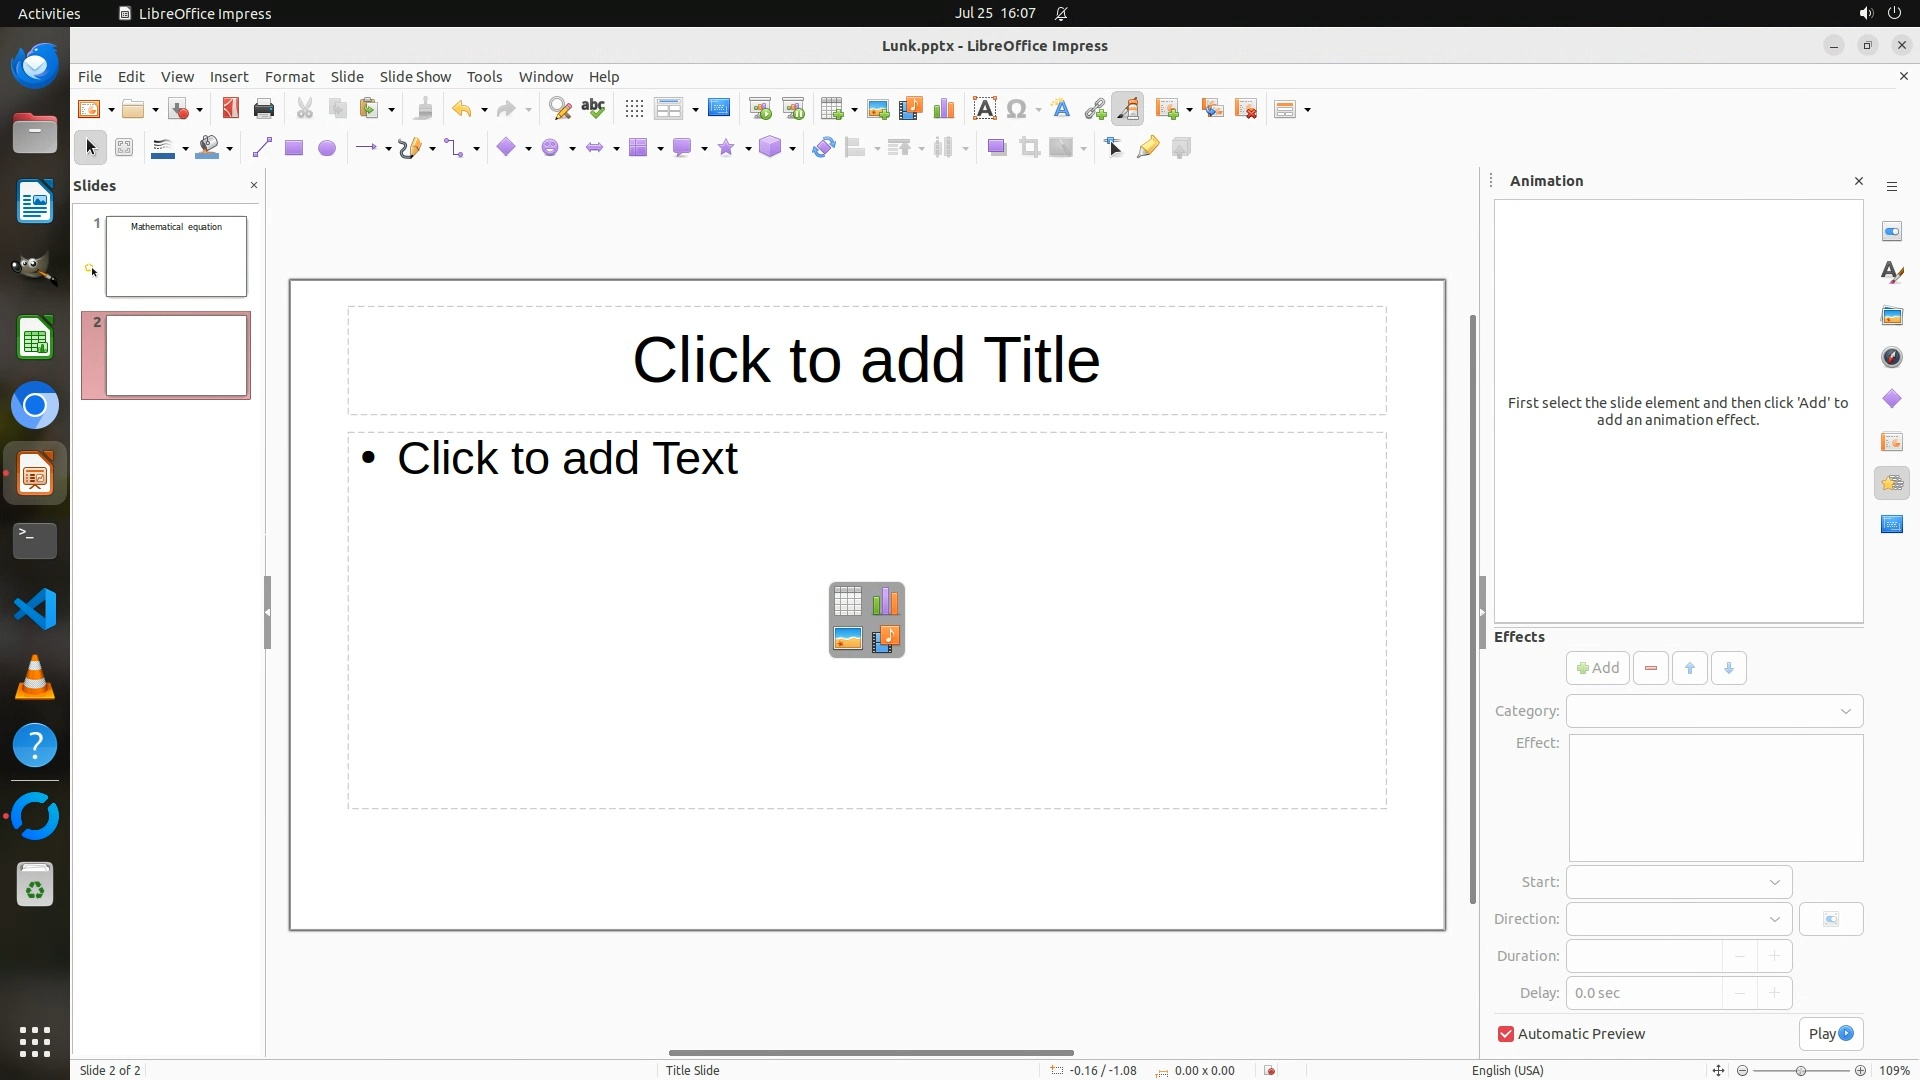1920x1080 pixels.
Task: Open the Stars and Banners shapes dropdown arrow
Action: click(x=748, y=149)
